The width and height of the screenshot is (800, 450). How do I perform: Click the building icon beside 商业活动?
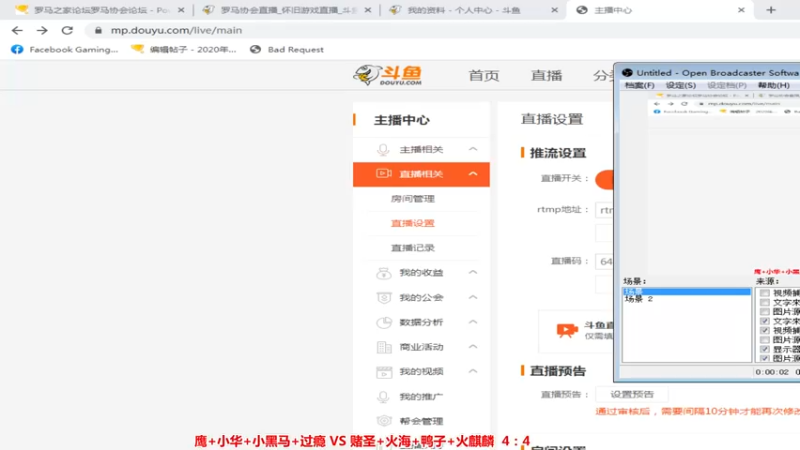click(384, 347)
